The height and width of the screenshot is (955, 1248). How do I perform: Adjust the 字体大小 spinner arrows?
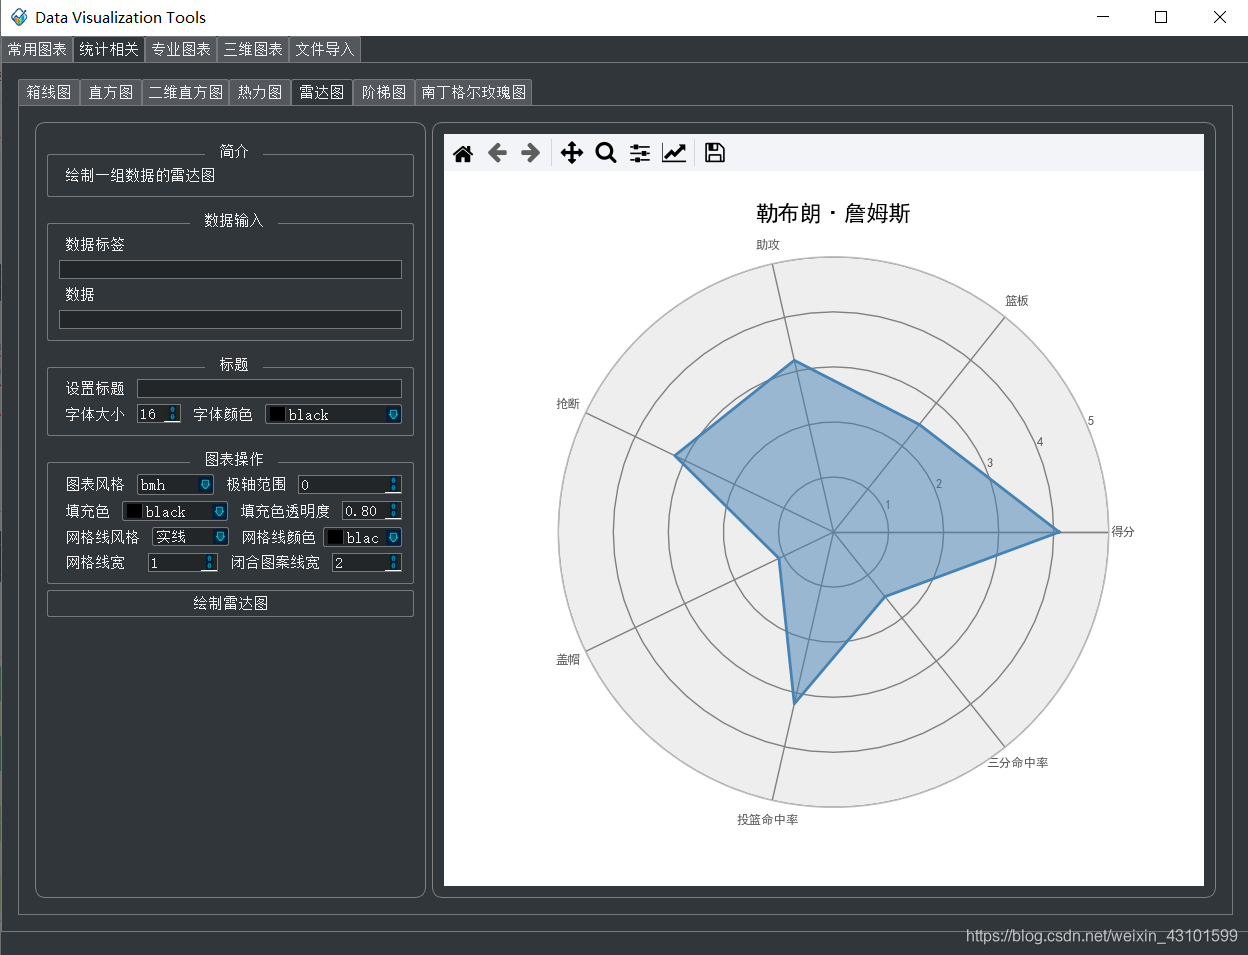click(x=173, y=414)
